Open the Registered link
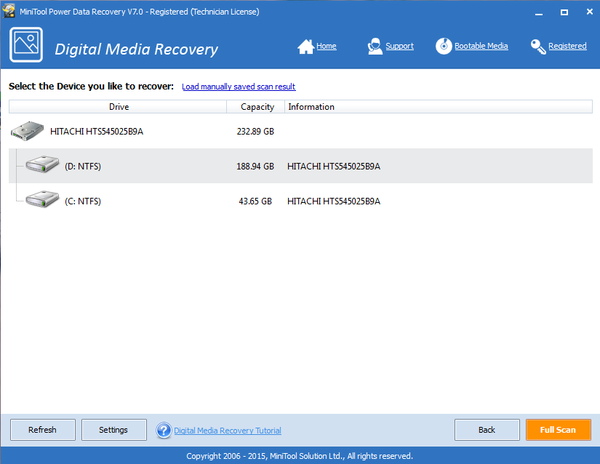This screenshot has height=464, width=600. (x=567, y=46)
